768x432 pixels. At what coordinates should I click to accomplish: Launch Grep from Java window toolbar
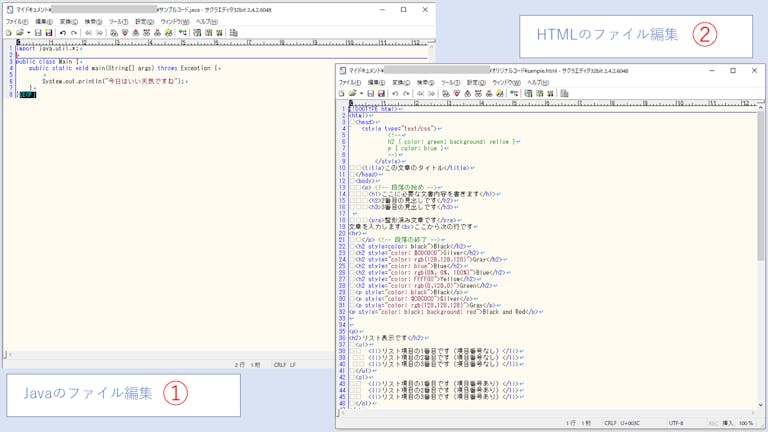pos(168,33)
